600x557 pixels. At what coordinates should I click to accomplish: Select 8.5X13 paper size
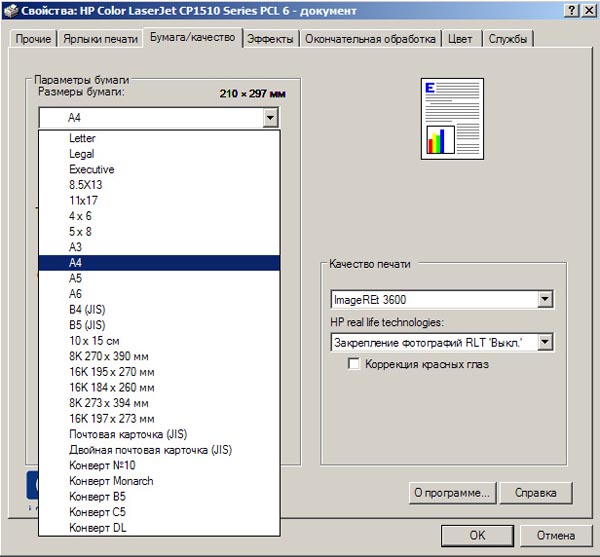tap(159, 185)
